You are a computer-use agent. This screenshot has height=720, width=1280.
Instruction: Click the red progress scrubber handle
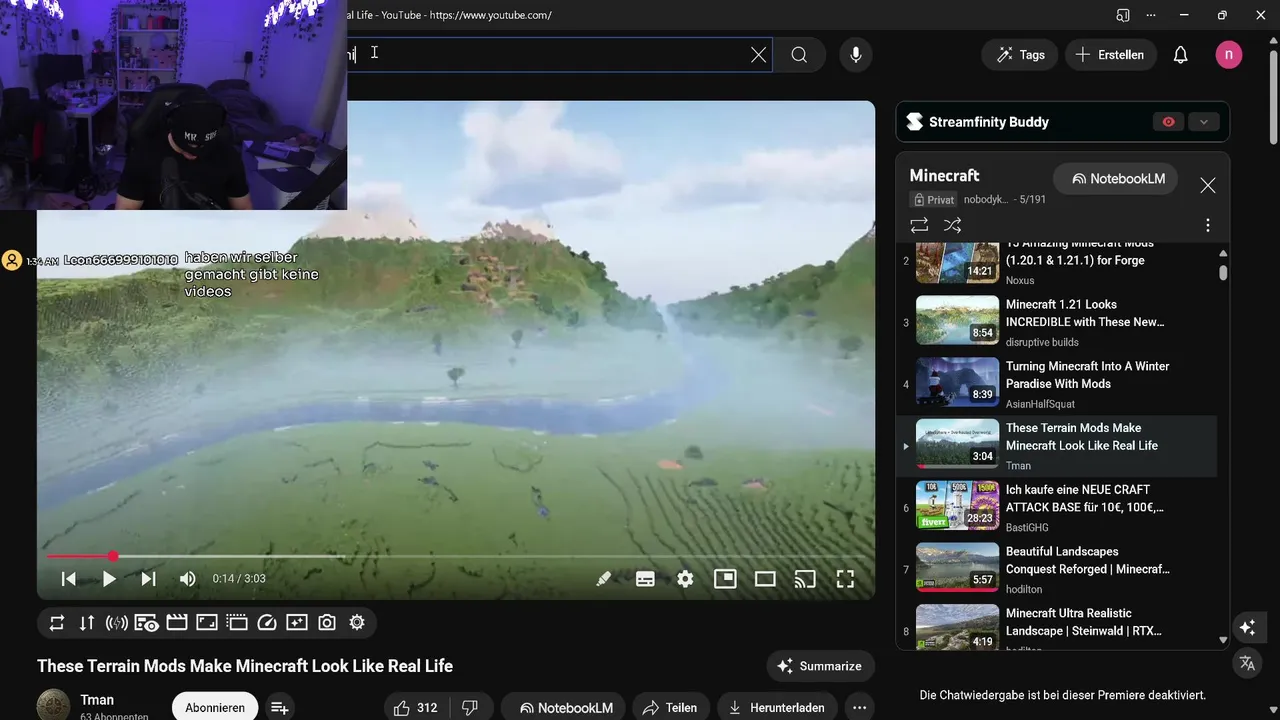point(113,556)
